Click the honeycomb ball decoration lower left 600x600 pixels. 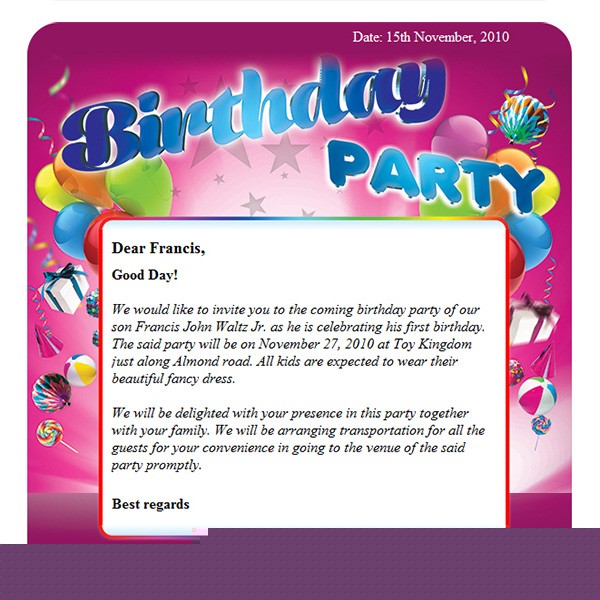point(51,392)
